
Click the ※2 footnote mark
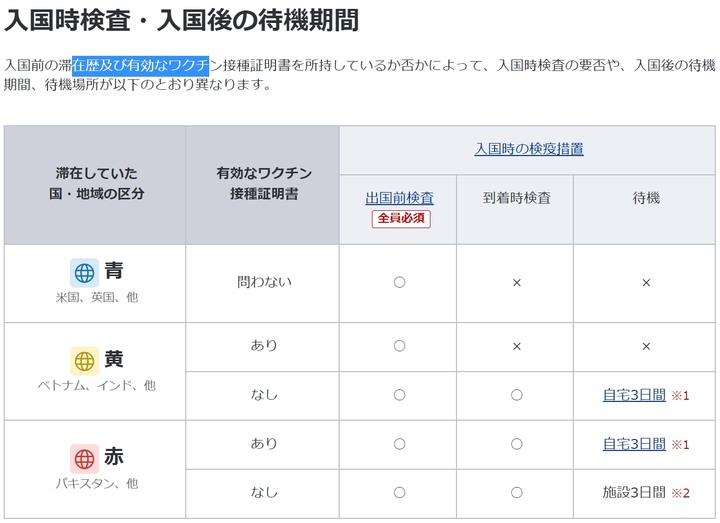point(680,493)
